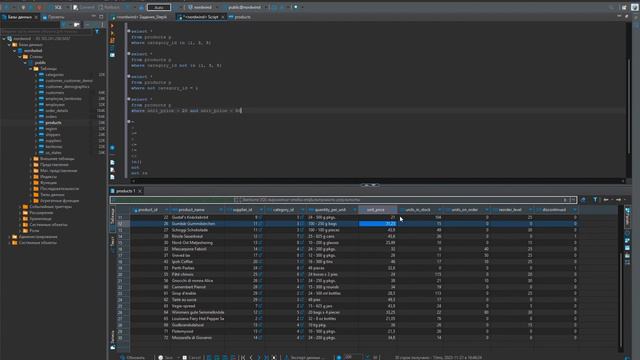Screen dimensions: 640x360
Task: Collapse the Базы данных folder in tree
Action: (9, 45)
